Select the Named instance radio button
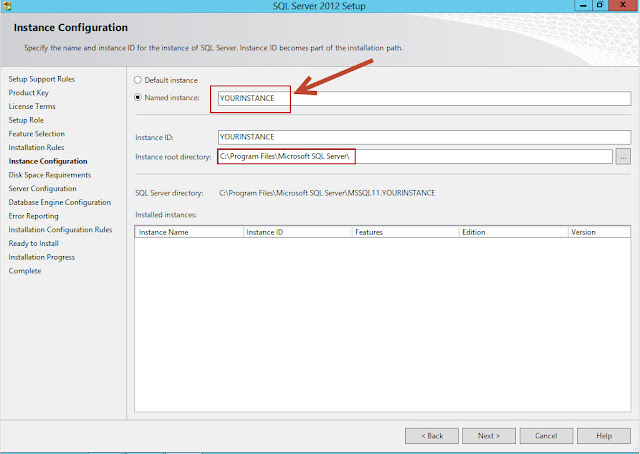 [138, 97]
